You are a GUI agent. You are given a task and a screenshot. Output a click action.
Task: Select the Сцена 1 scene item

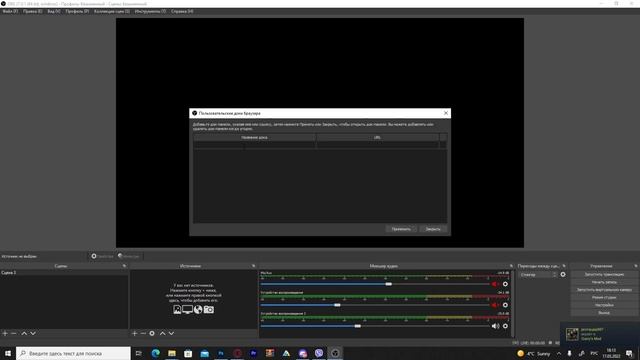[x=64, y=273]
